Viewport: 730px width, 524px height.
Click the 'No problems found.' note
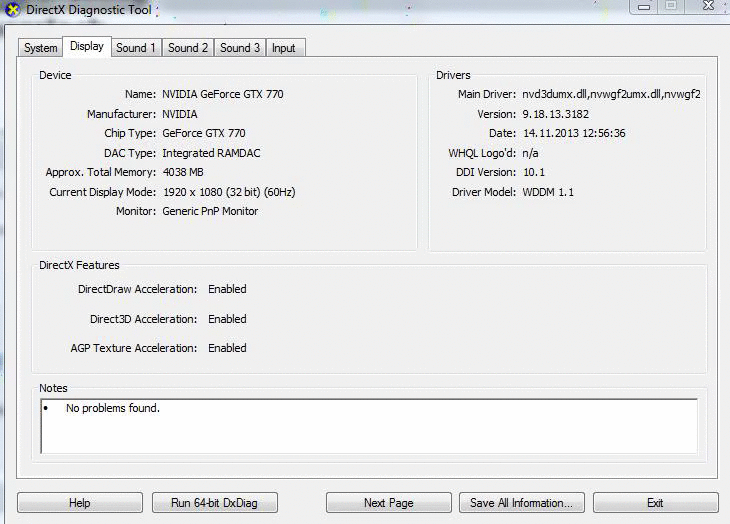tap(113, 408)
